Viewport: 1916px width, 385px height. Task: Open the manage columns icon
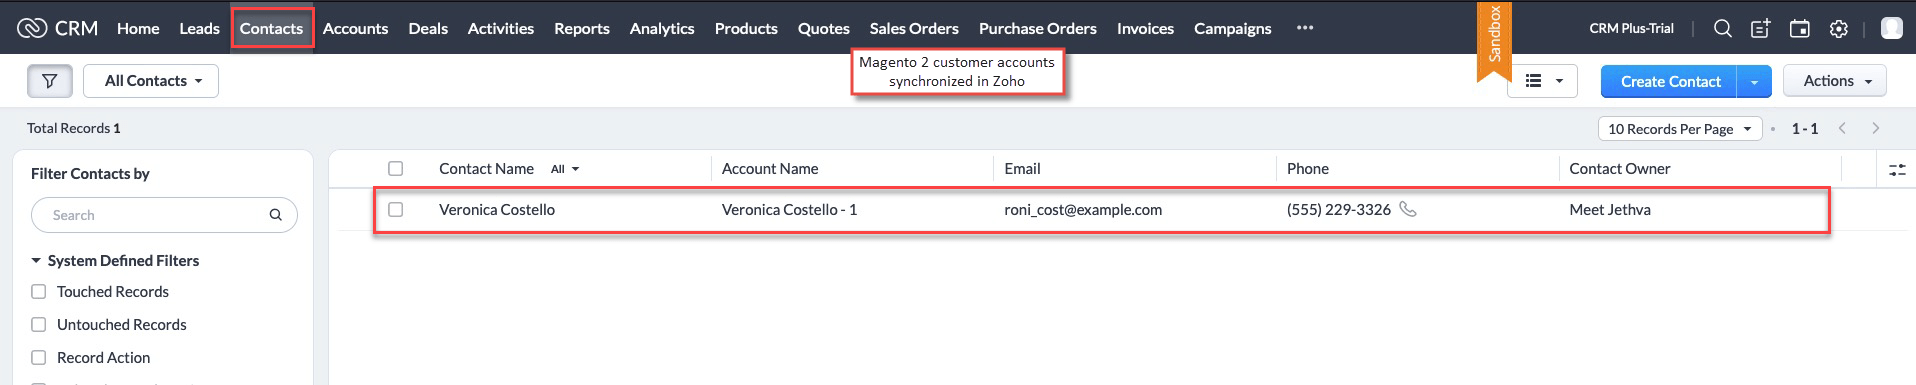pyautogui.click(x=1897, y=169)
